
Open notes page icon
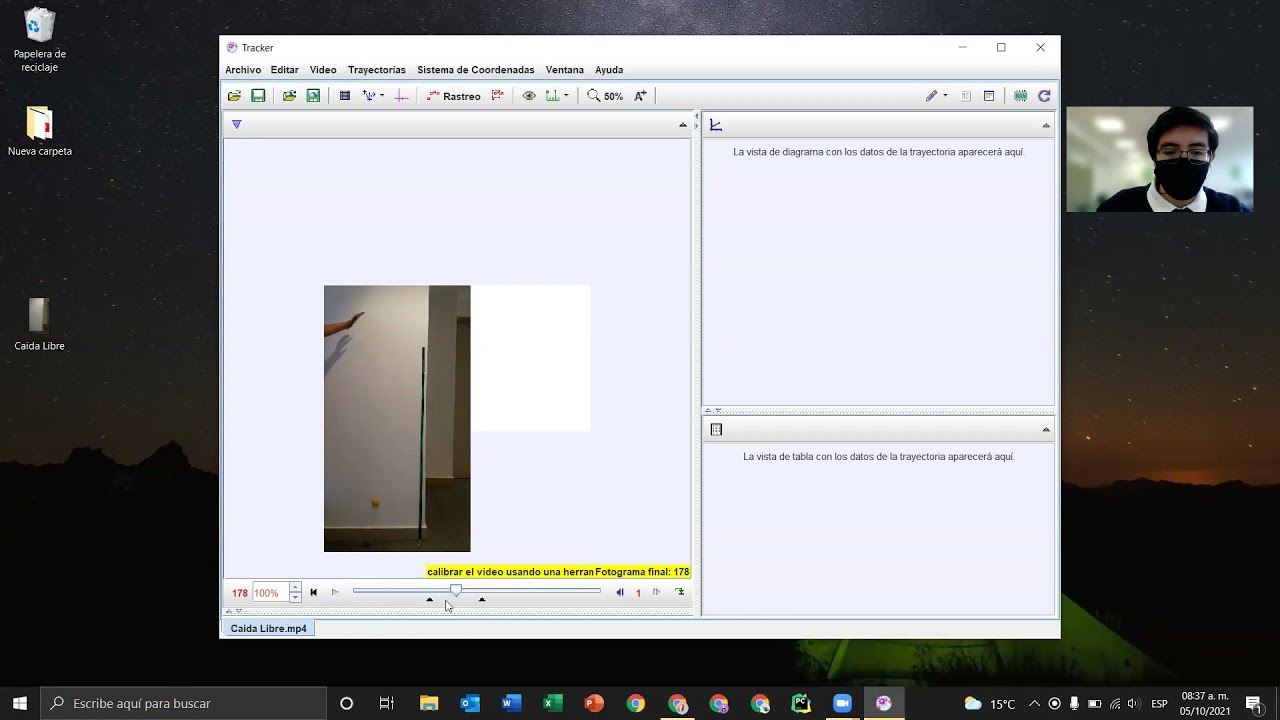966,96
